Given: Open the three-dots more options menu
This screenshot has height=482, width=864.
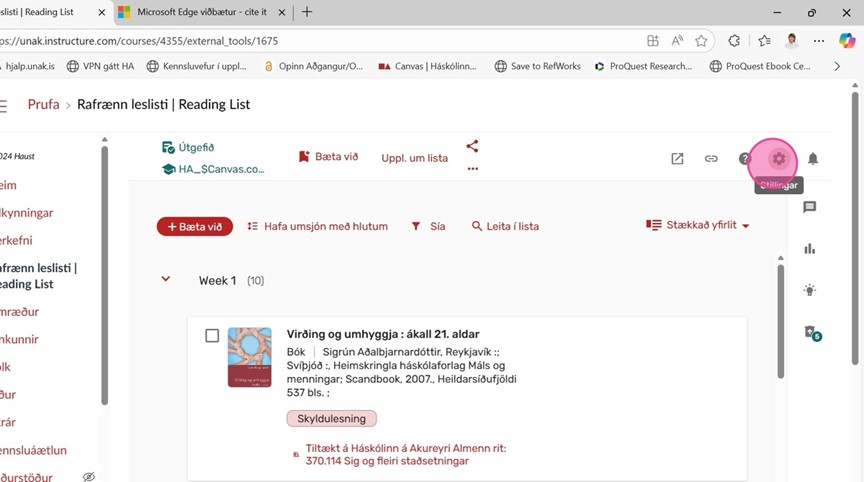Looking at the screenshot, I should tap(472, 169).
